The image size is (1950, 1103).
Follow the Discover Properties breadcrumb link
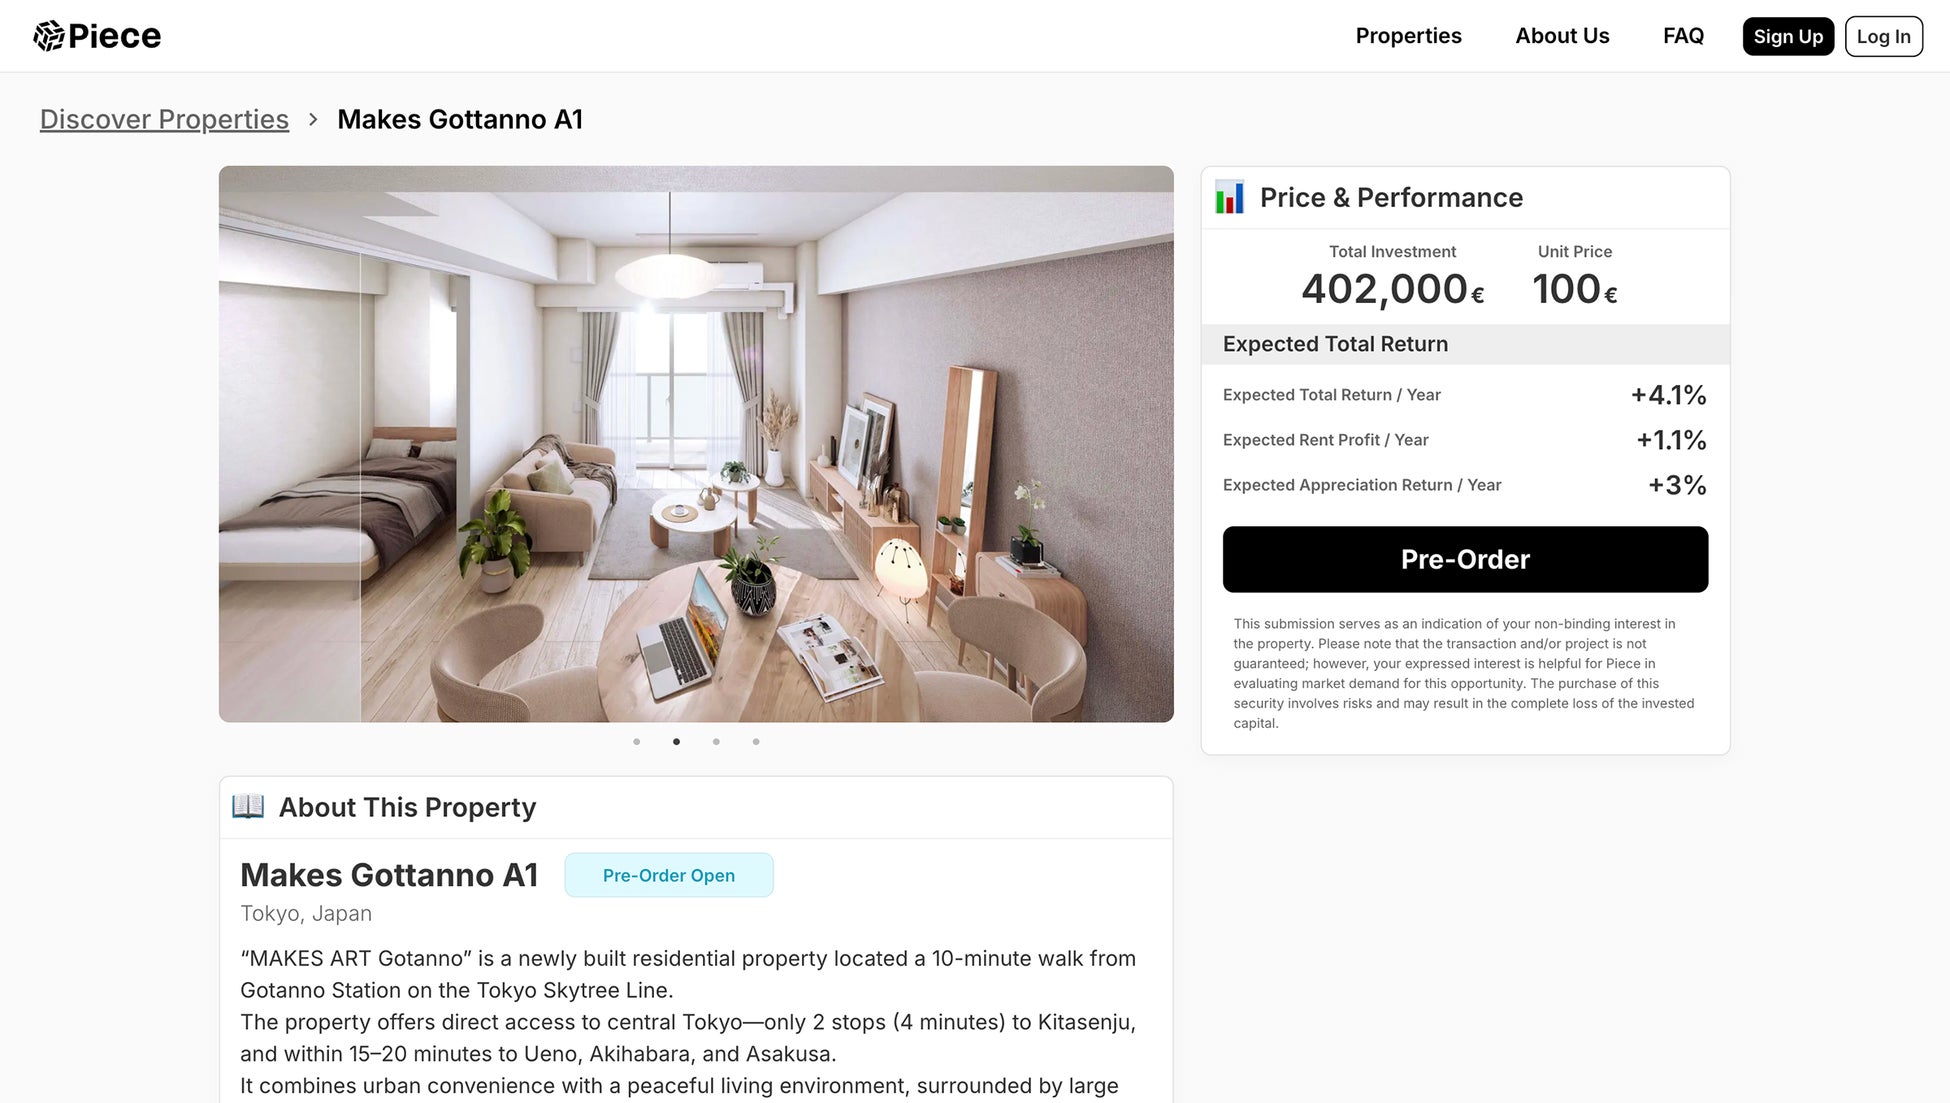[164, 119]
